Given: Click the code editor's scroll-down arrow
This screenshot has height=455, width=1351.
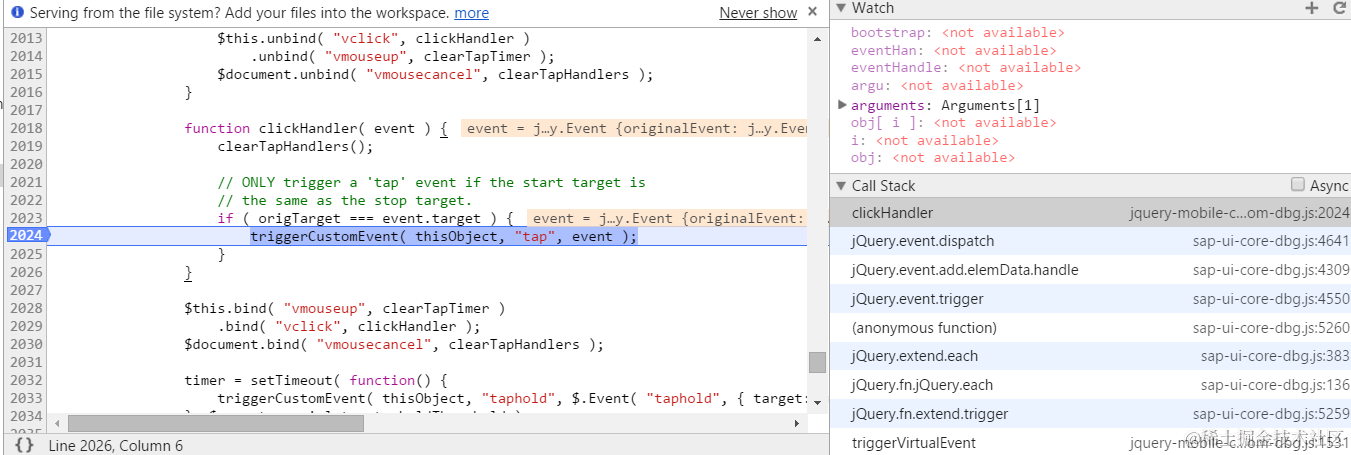Looking at the screenshot, I should [817, 404].
